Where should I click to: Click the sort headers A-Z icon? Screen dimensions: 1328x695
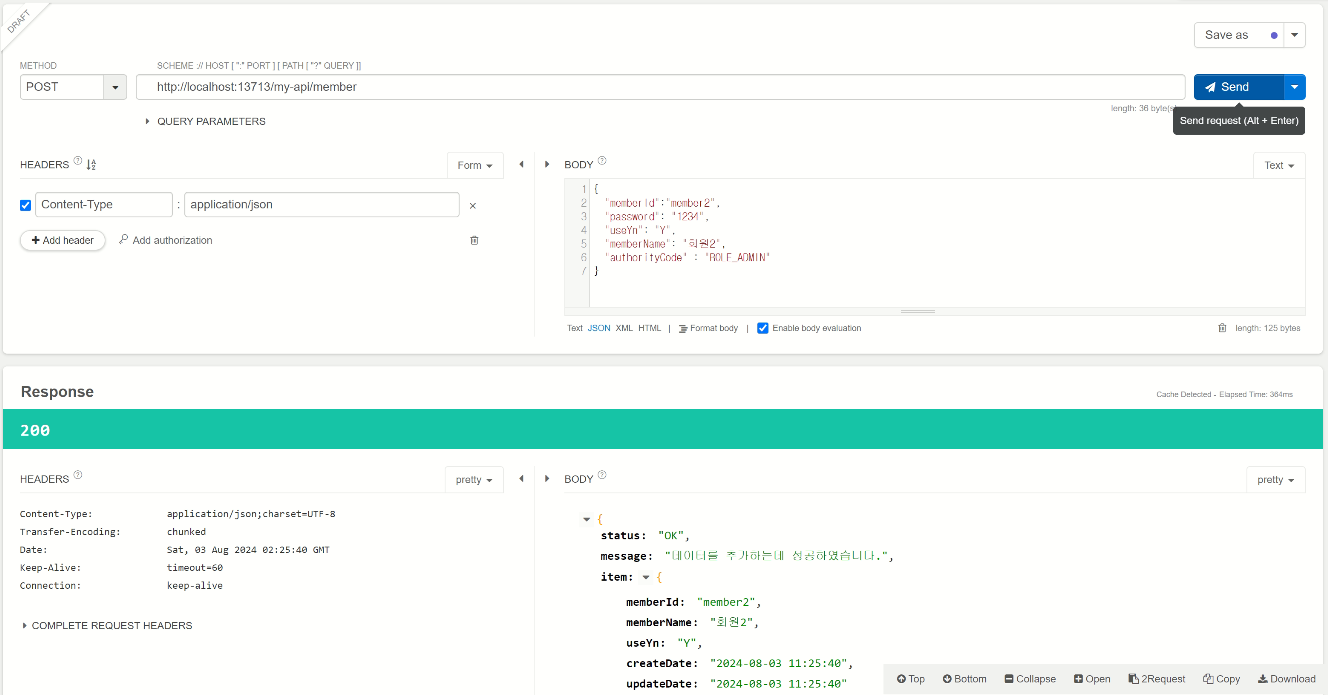pos(92,165)
